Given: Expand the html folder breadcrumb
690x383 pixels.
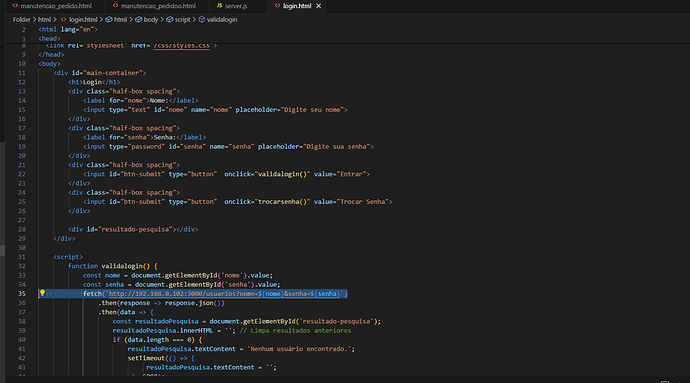Looking at the screenshot, I should (44, 19).
